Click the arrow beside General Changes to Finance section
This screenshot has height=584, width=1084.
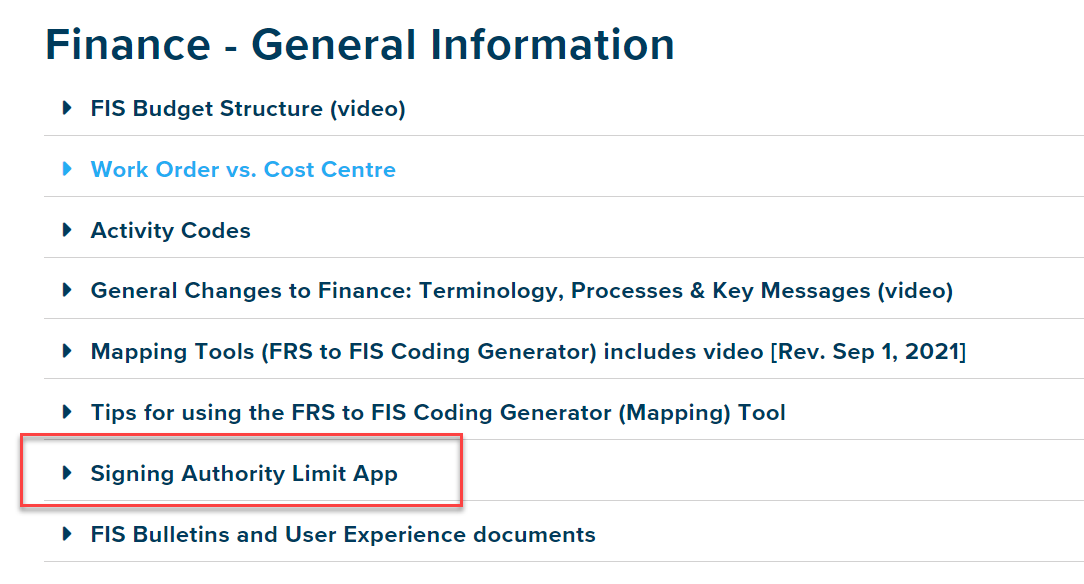[x=66, y=290]
